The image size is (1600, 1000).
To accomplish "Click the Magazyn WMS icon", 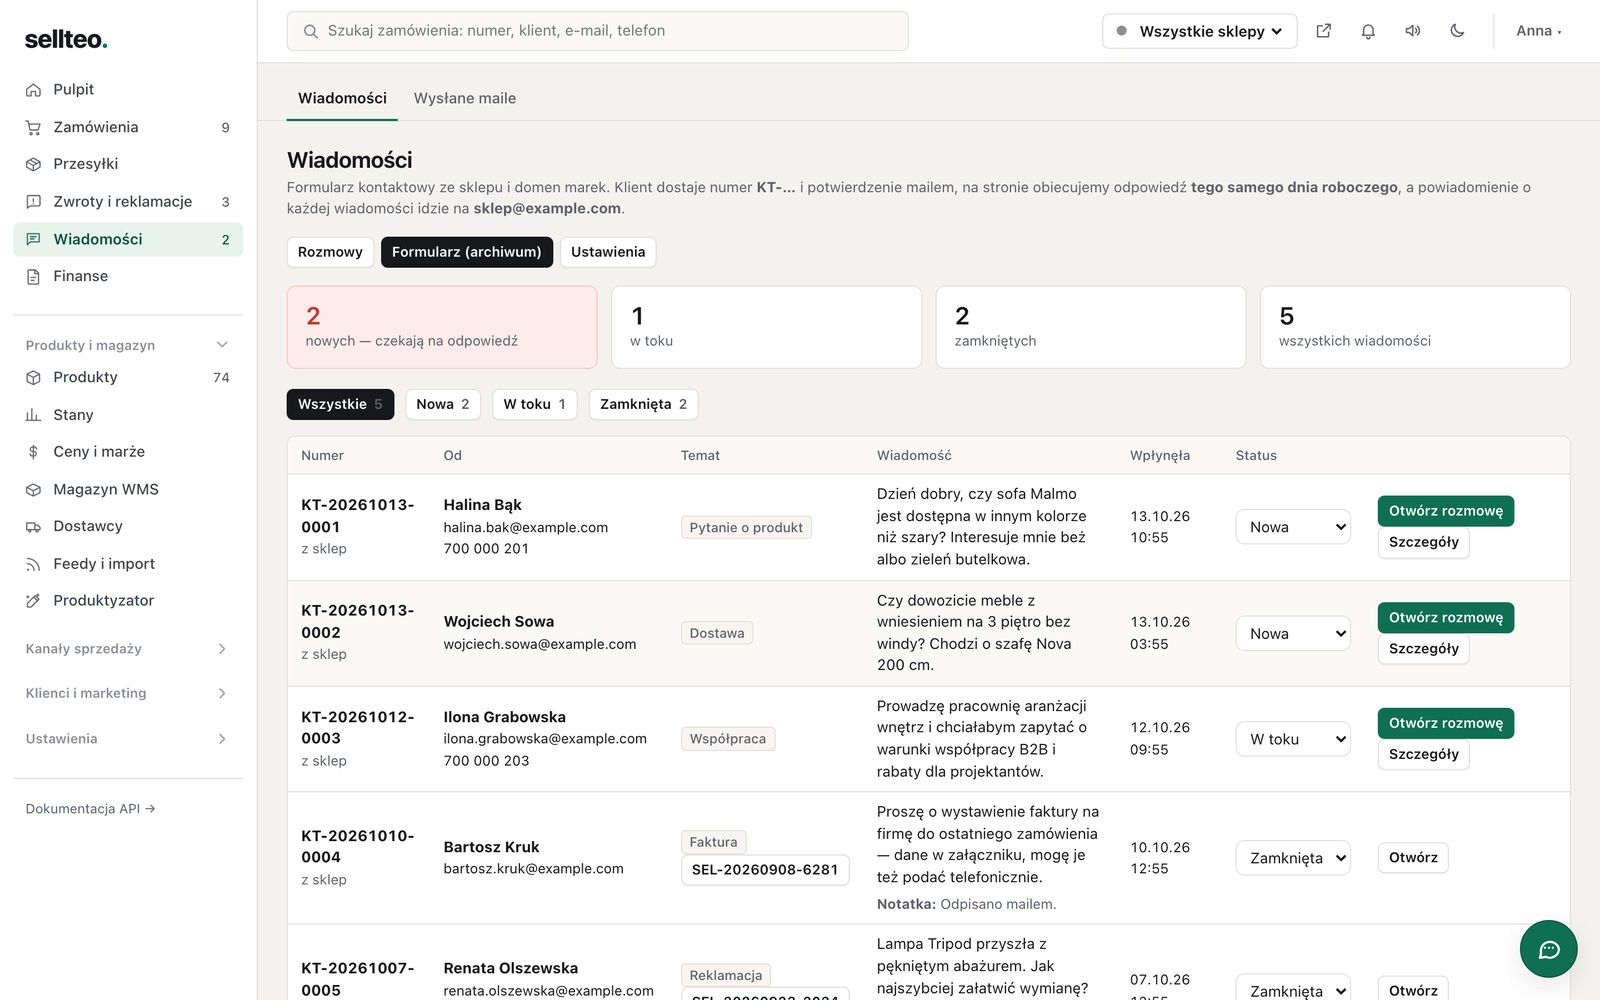I will coord(33,490).
